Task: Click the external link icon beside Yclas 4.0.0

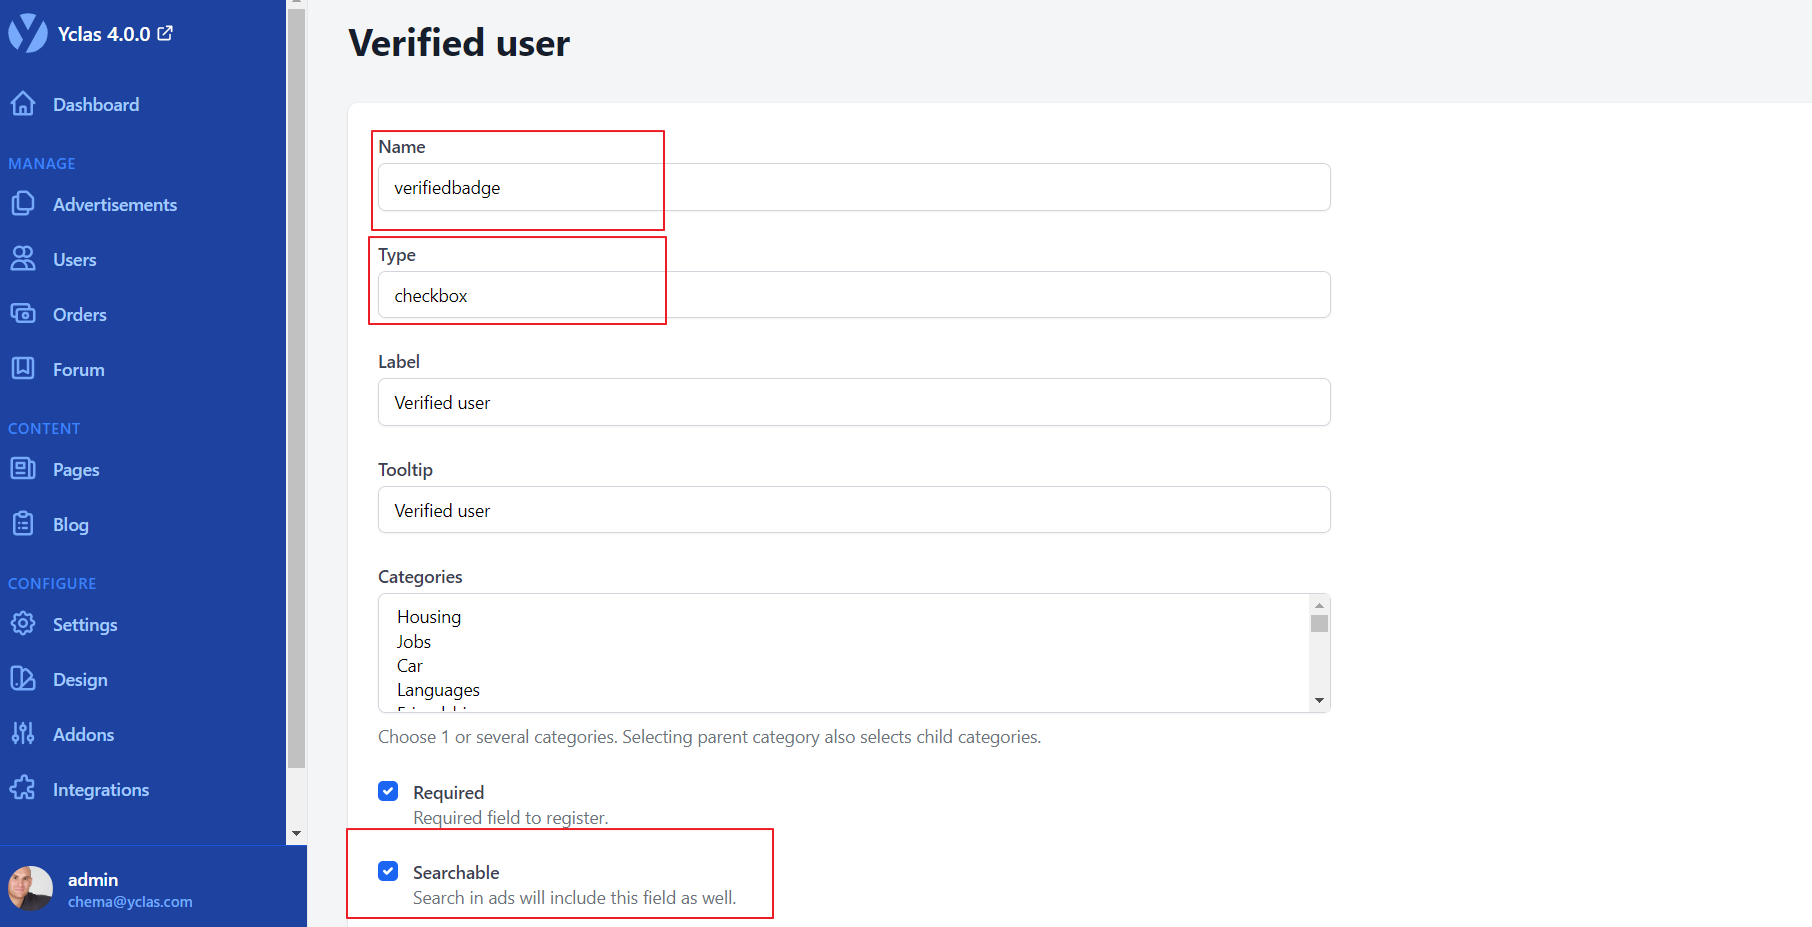Action: coord(166,33)
